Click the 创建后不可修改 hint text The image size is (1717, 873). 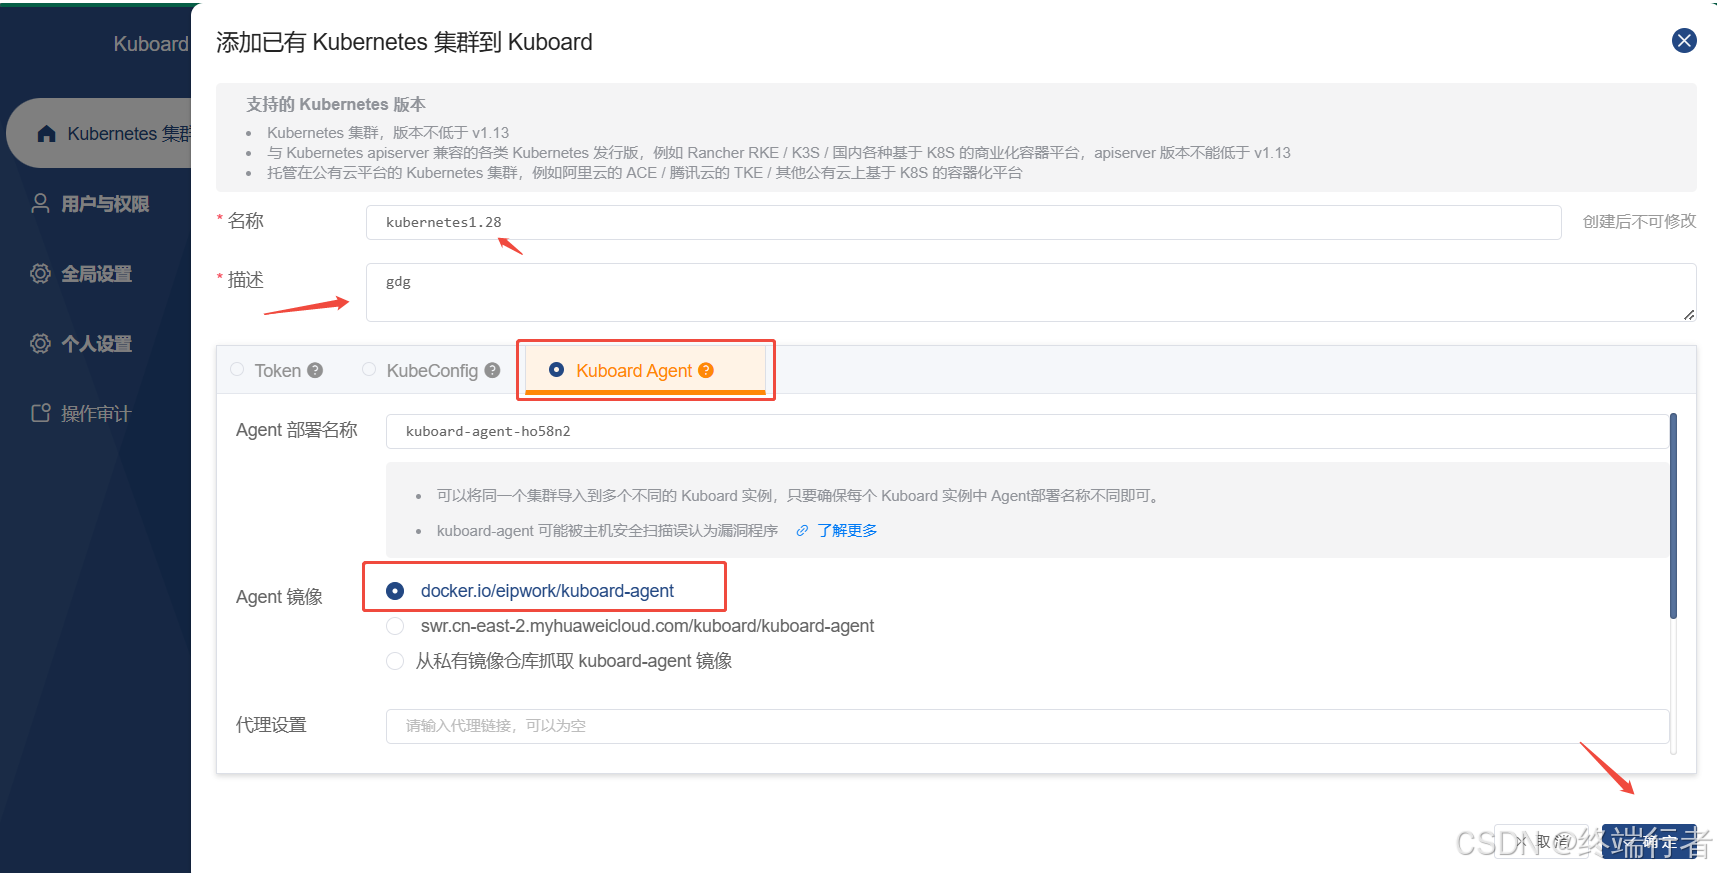click(x=1639, y=221)
